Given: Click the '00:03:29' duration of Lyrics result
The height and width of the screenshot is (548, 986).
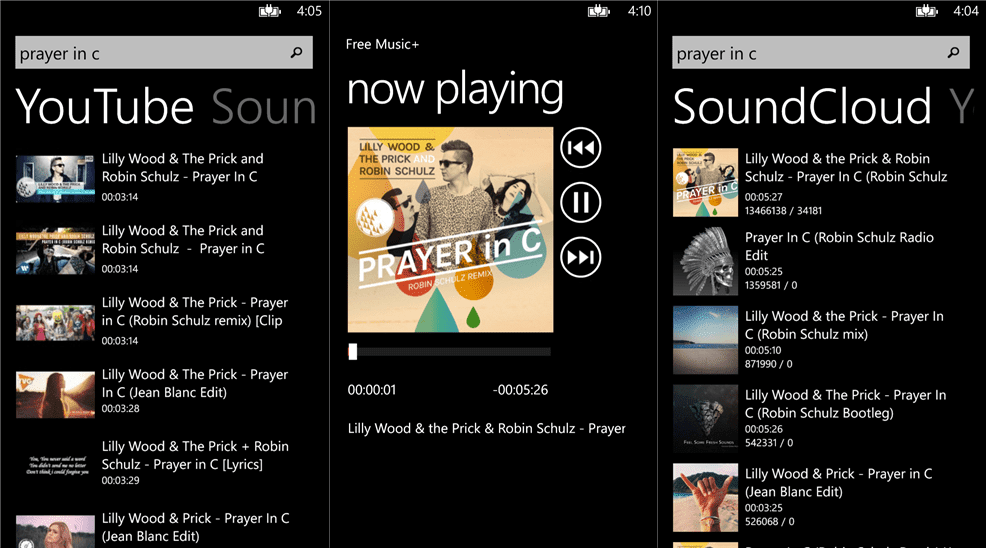Looking at the screenshot, I should click(120, 480).
